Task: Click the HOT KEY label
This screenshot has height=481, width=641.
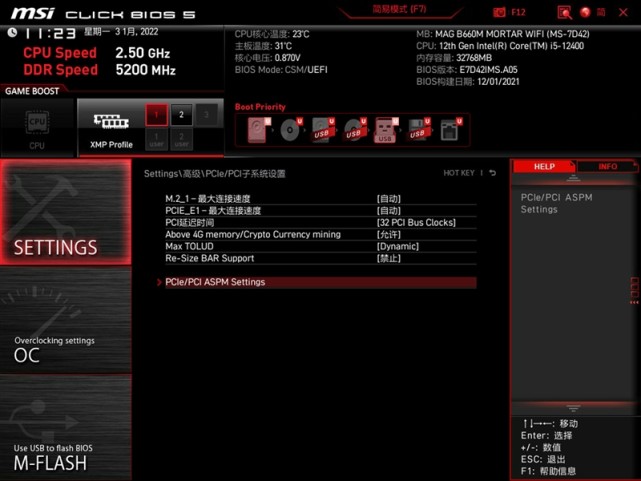Action: (x=459, y=173)
